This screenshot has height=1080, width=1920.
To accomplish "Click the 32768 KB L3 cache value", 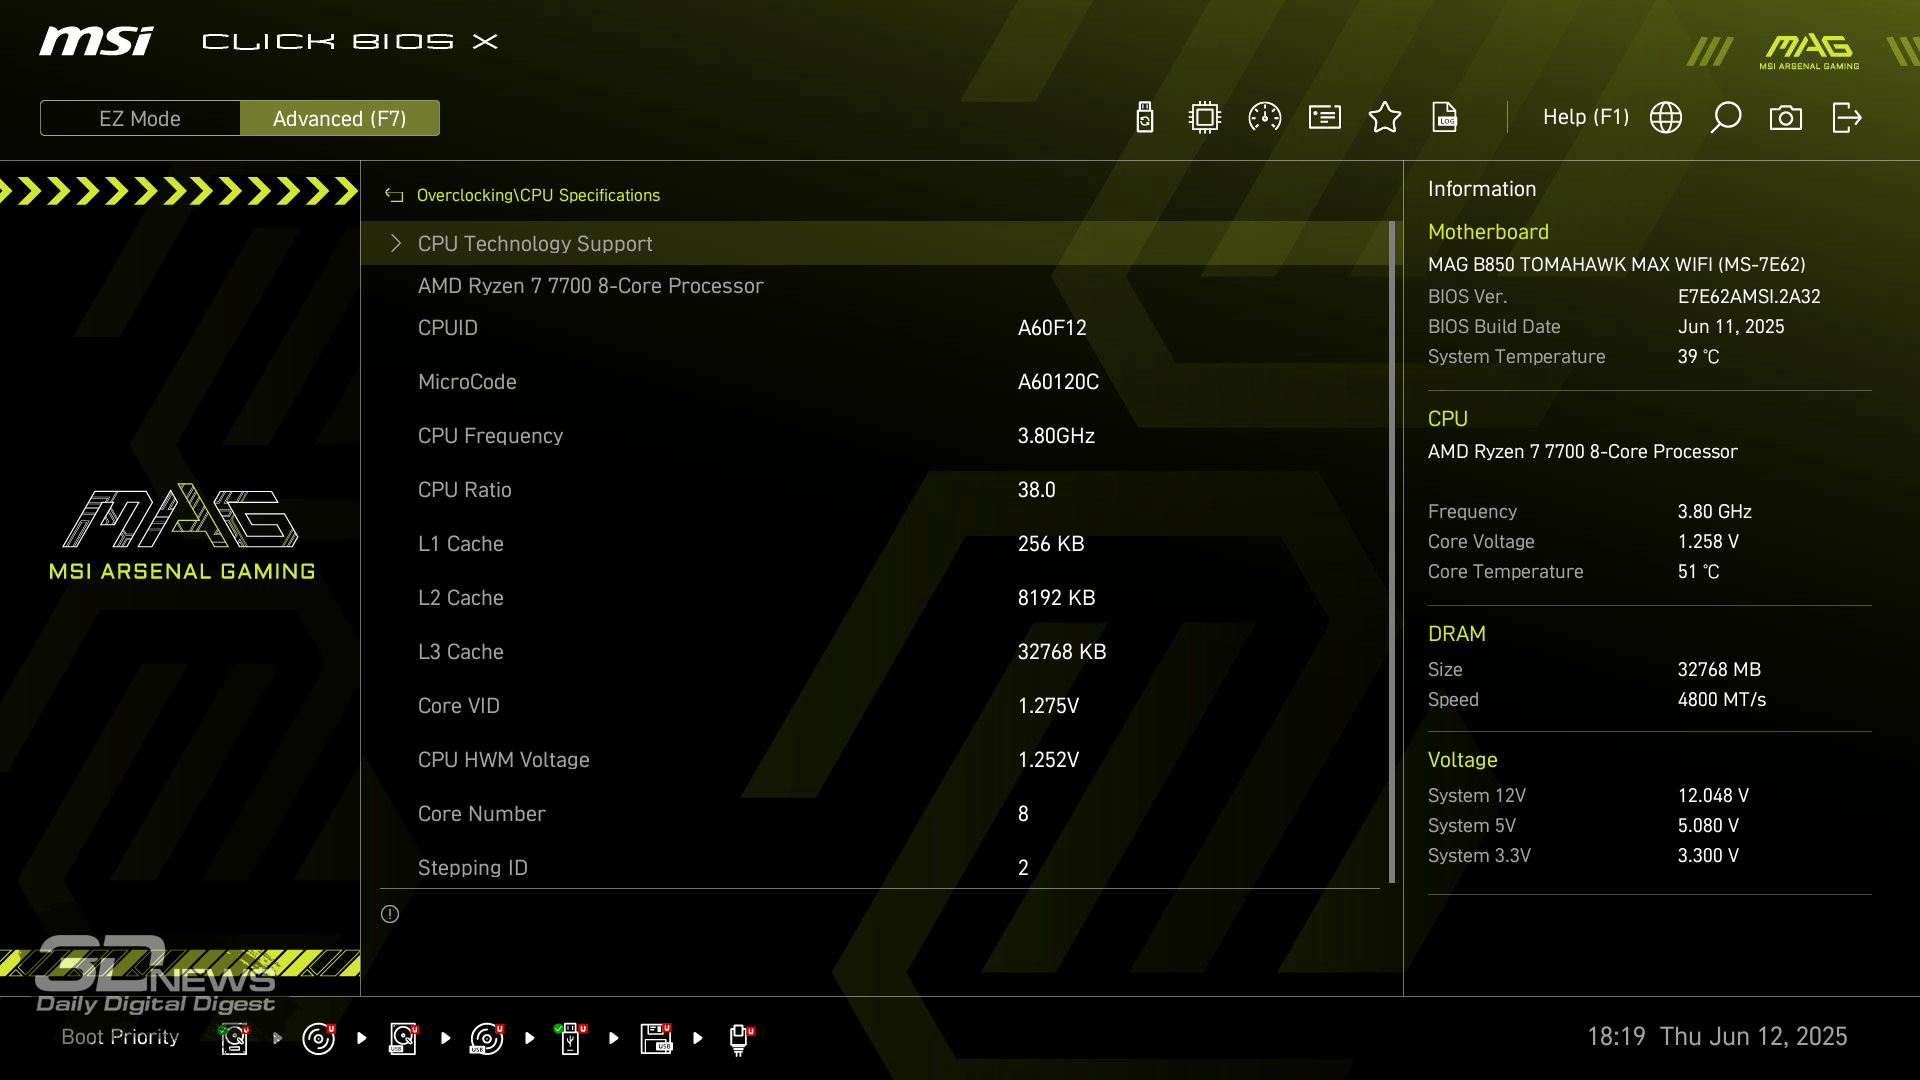I will (1062, 652).
